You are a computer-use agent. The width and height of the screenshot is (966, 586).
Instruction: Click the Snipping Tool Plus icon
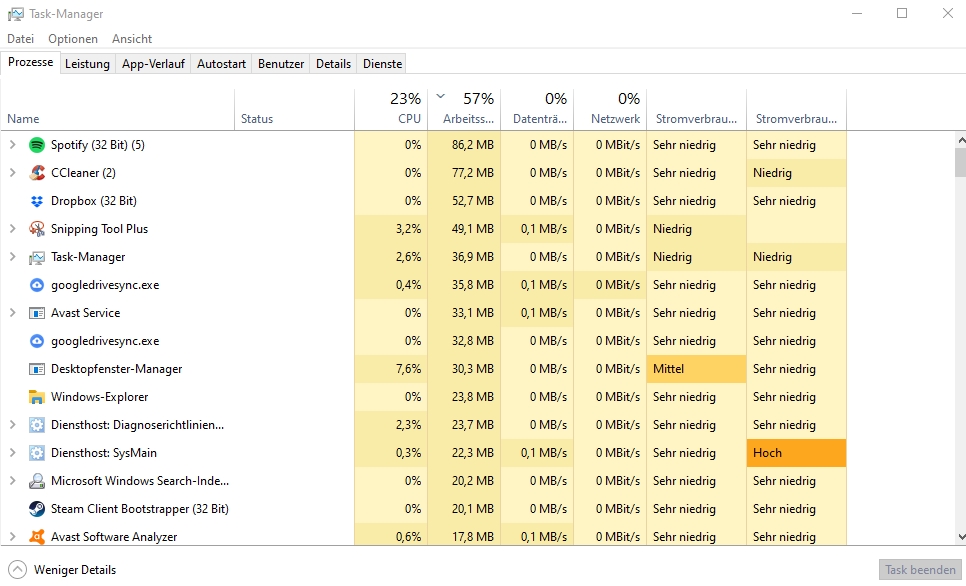click(x=37, y=229)
